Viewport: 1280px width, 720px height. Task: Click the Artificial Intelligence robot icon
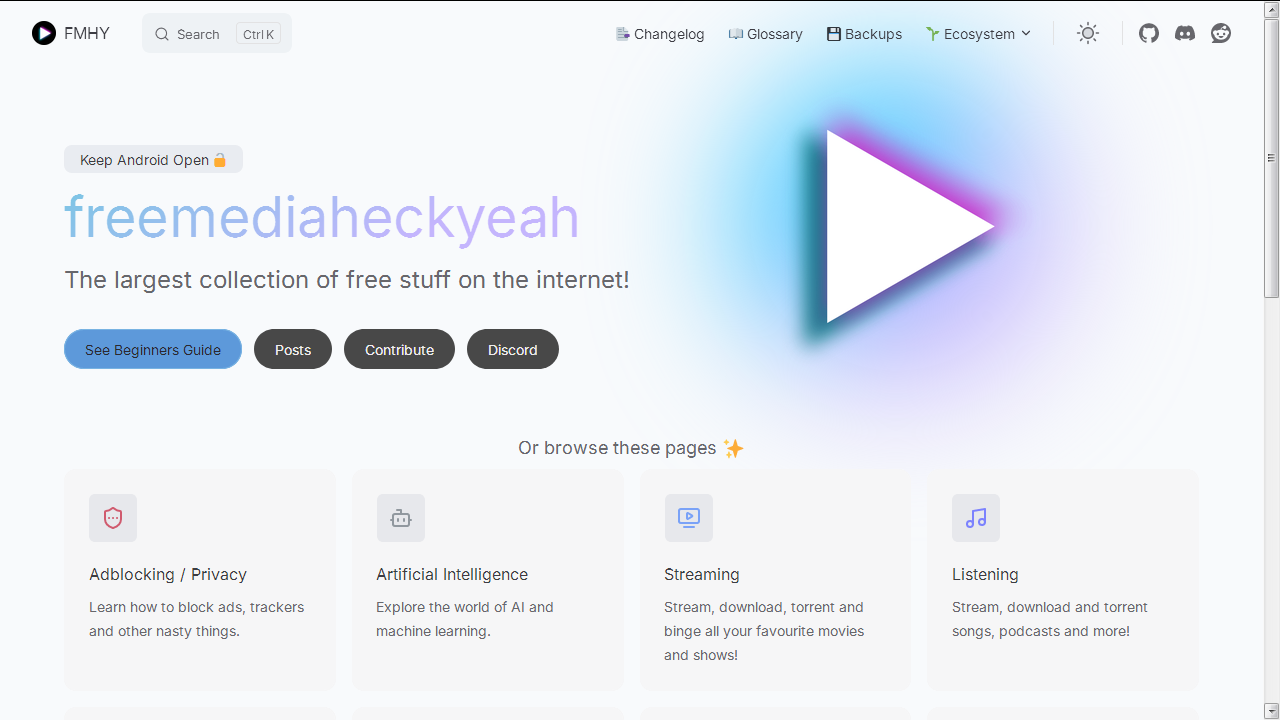click(401, 518)
